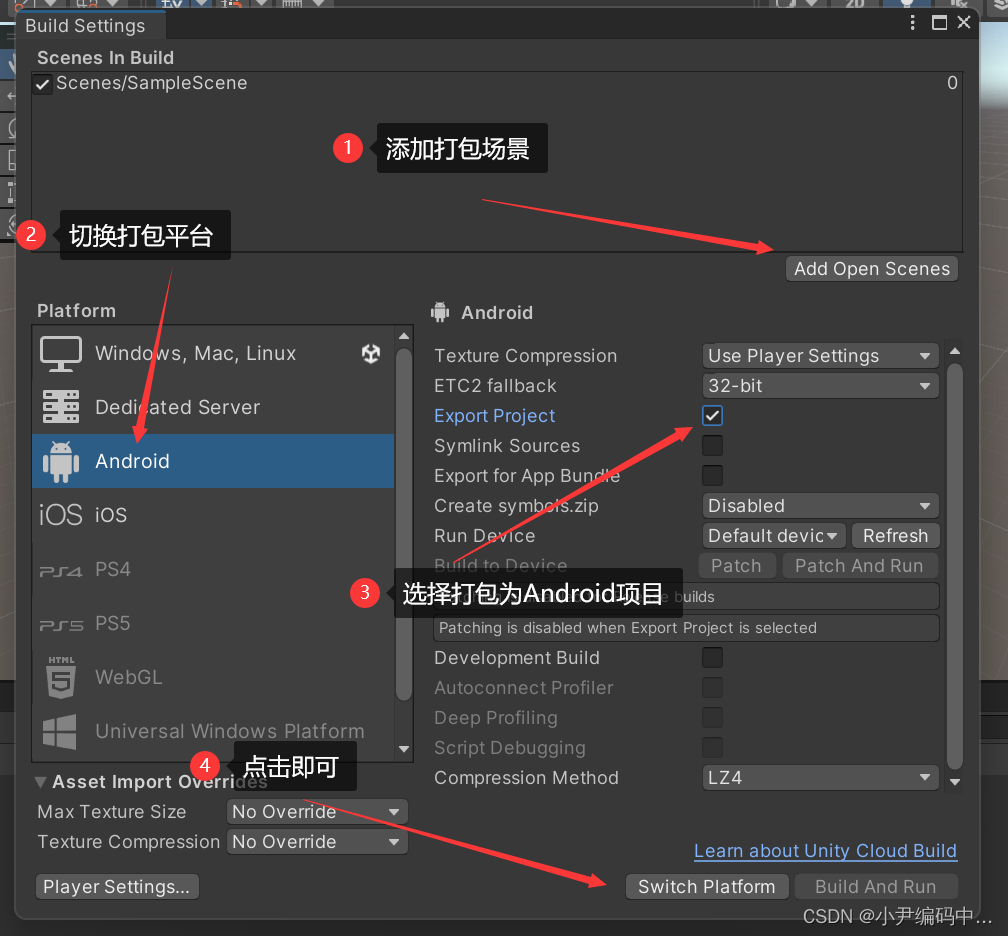Click the Export Project label
This screenshot has width=1008, height=936.
[x=494, y=416]
